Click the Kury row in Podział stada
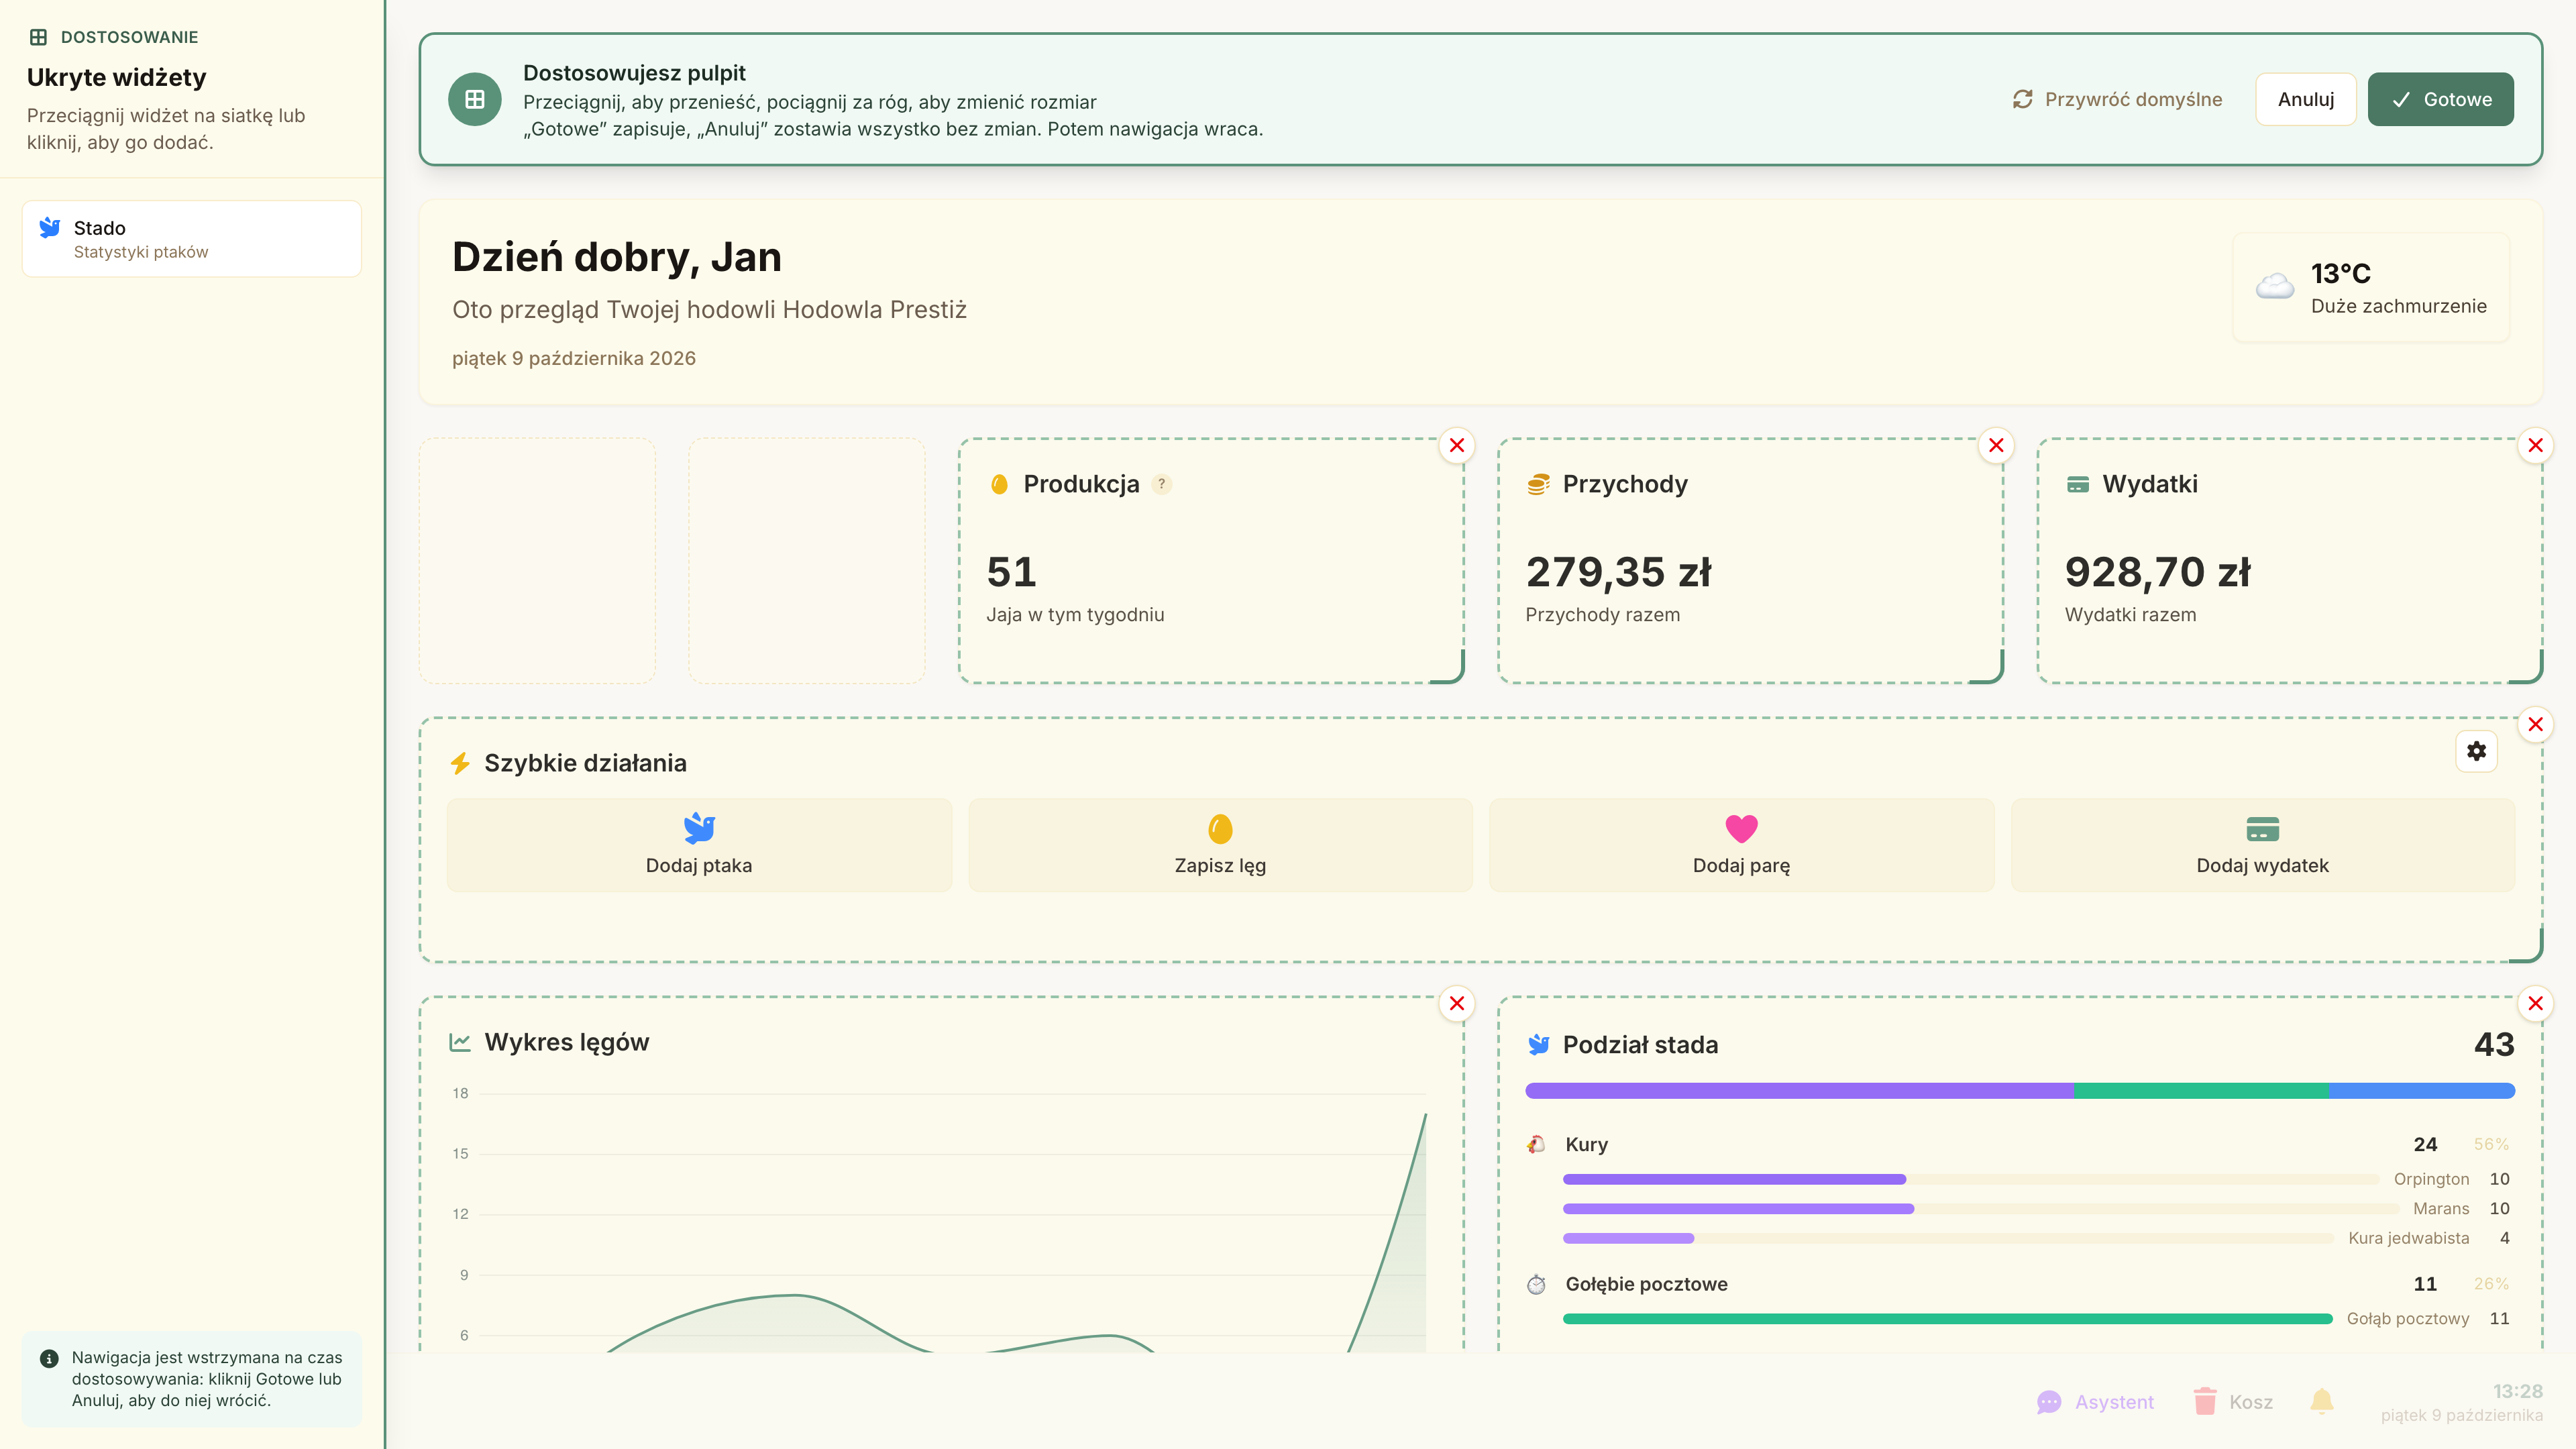The height and width of the screenshot is (1449, 2576). (2020, 1144)
